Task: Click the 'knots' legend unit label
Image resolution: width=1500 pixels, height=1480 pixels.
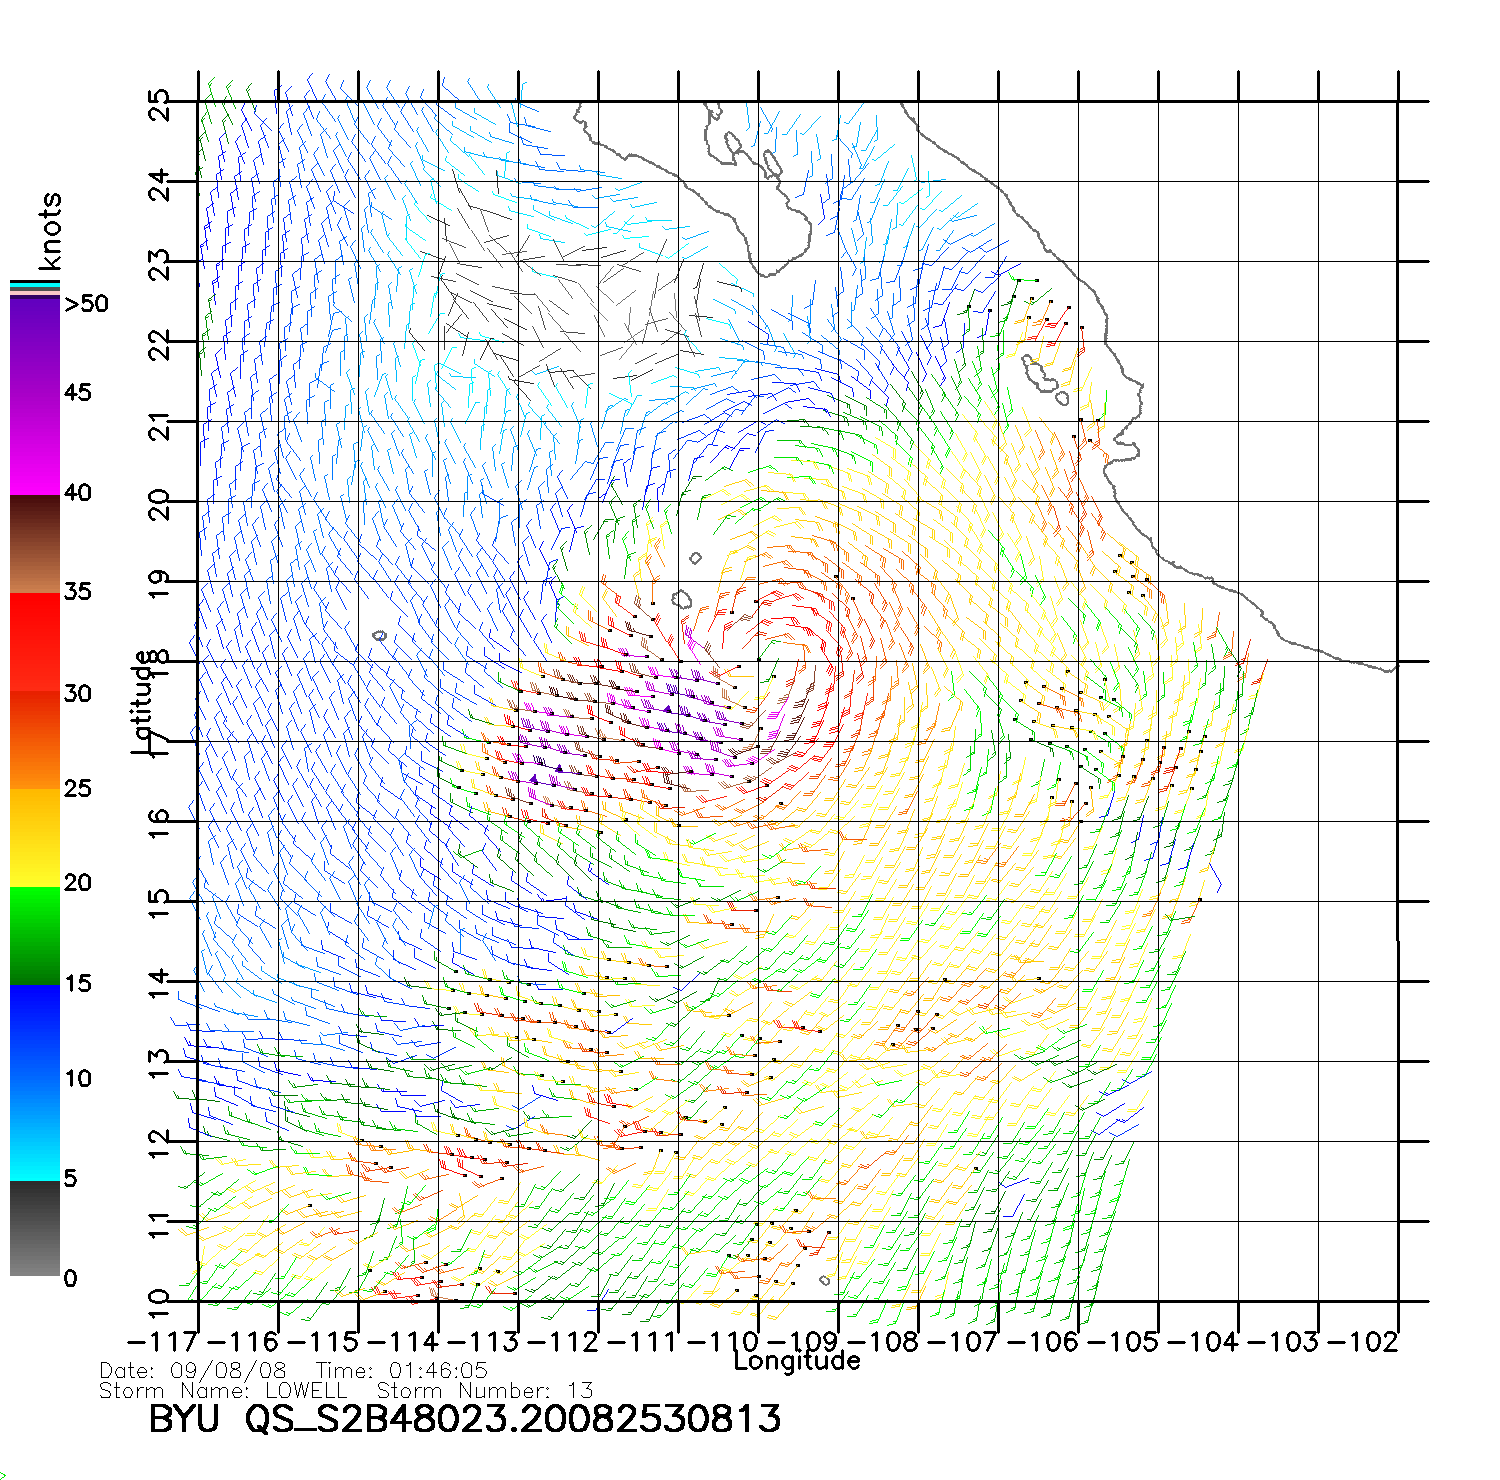Action: click(x=50, y=231)
